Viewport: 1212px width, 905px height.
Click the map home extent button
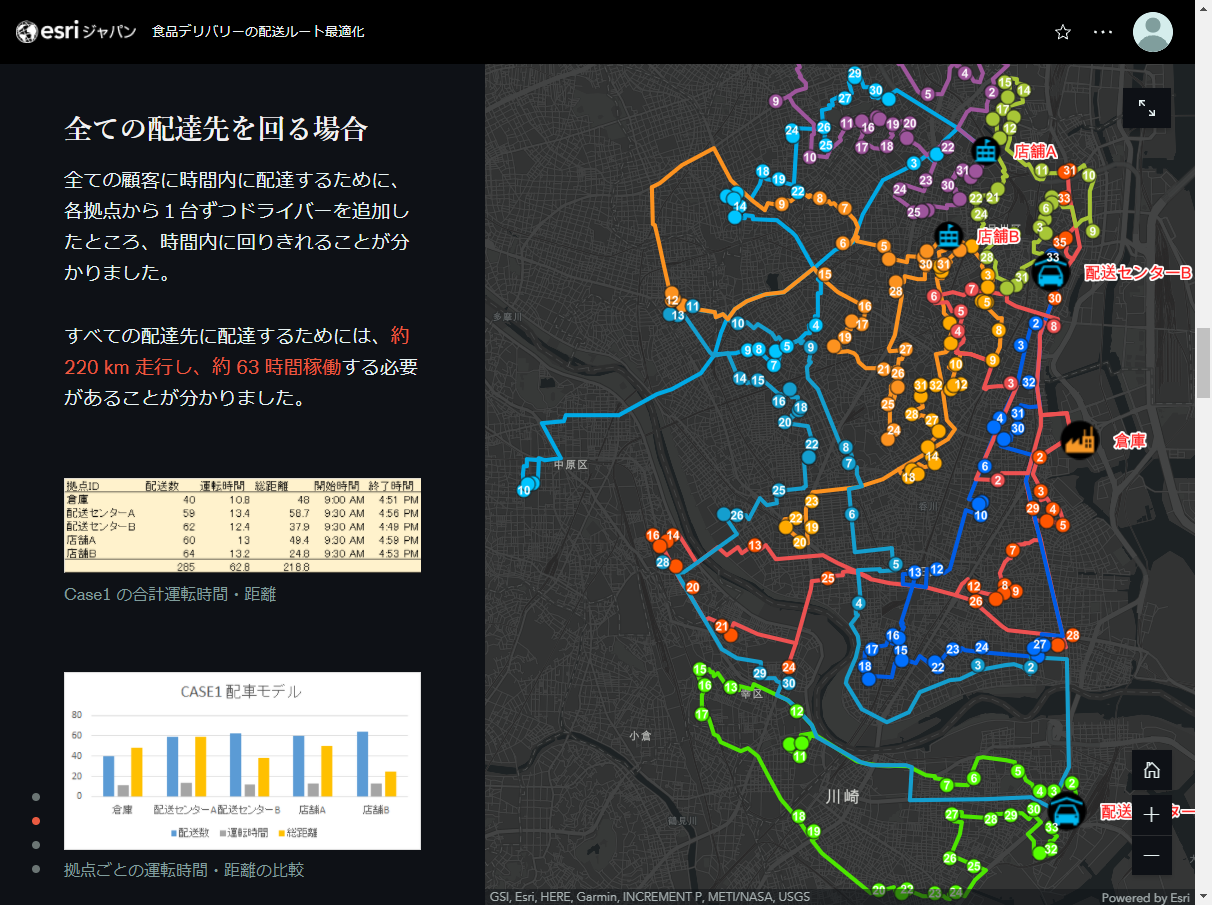point(1151,770)
